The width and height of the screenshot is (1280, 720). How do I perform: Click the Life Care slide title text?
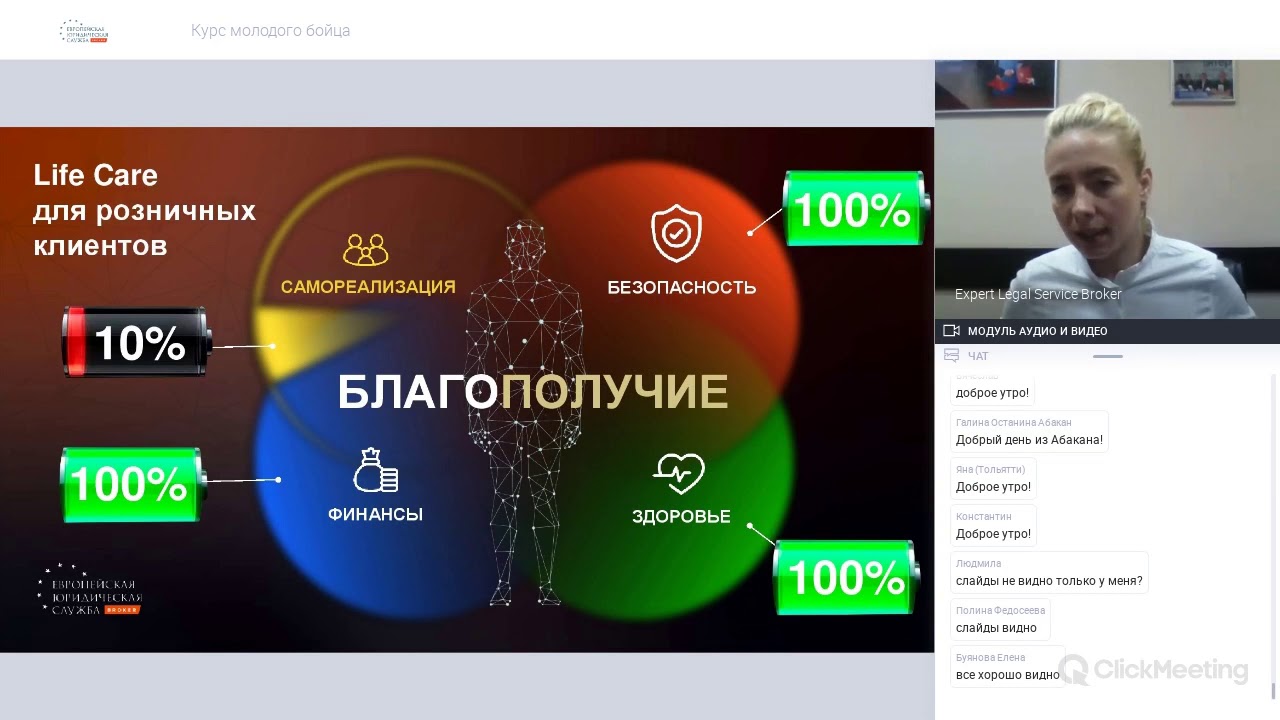point(144,210)
